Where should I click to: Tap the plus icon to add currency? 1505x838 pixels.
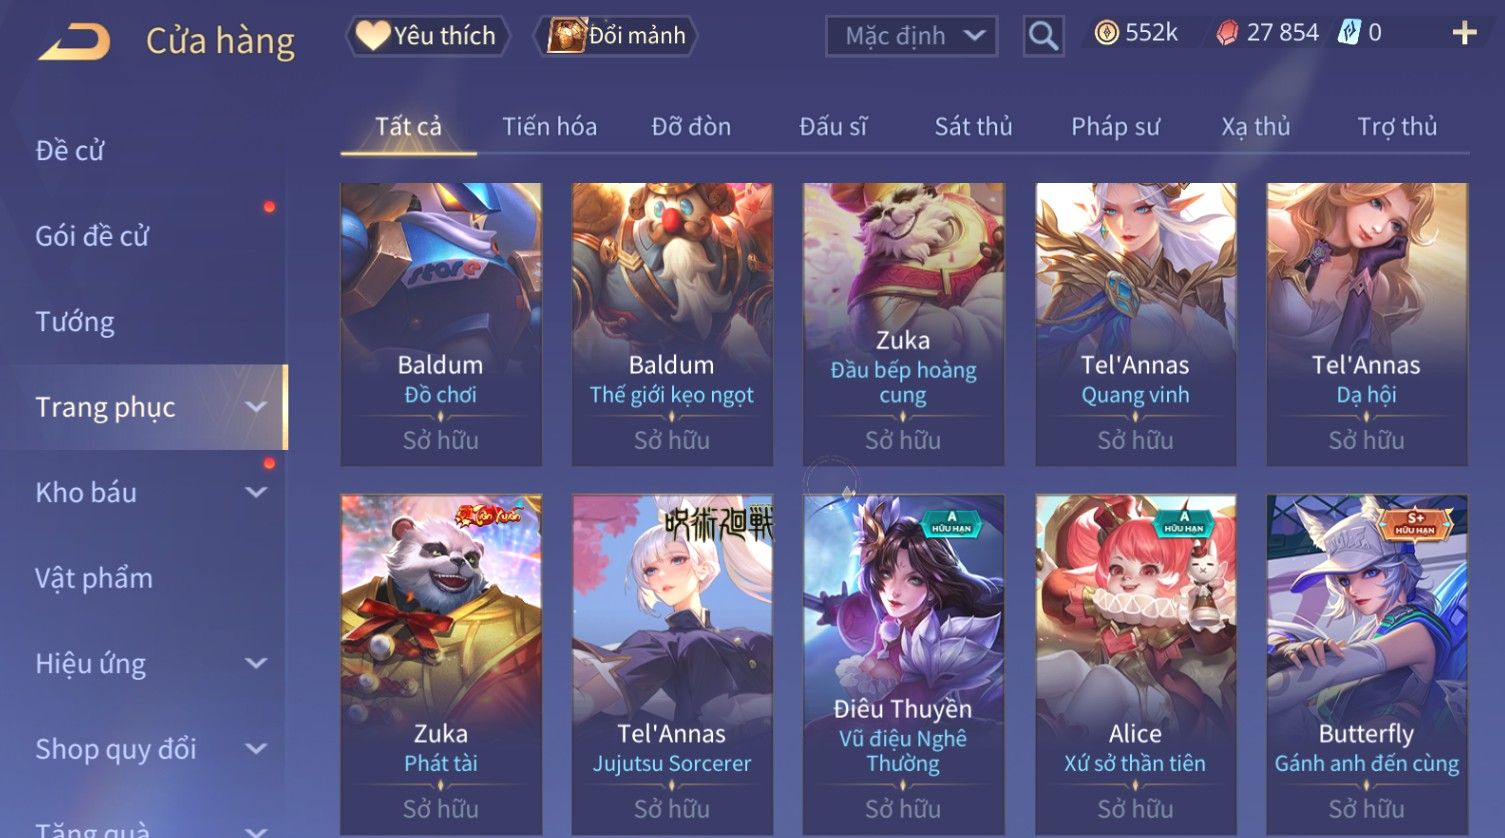[x=1464, y=34]
